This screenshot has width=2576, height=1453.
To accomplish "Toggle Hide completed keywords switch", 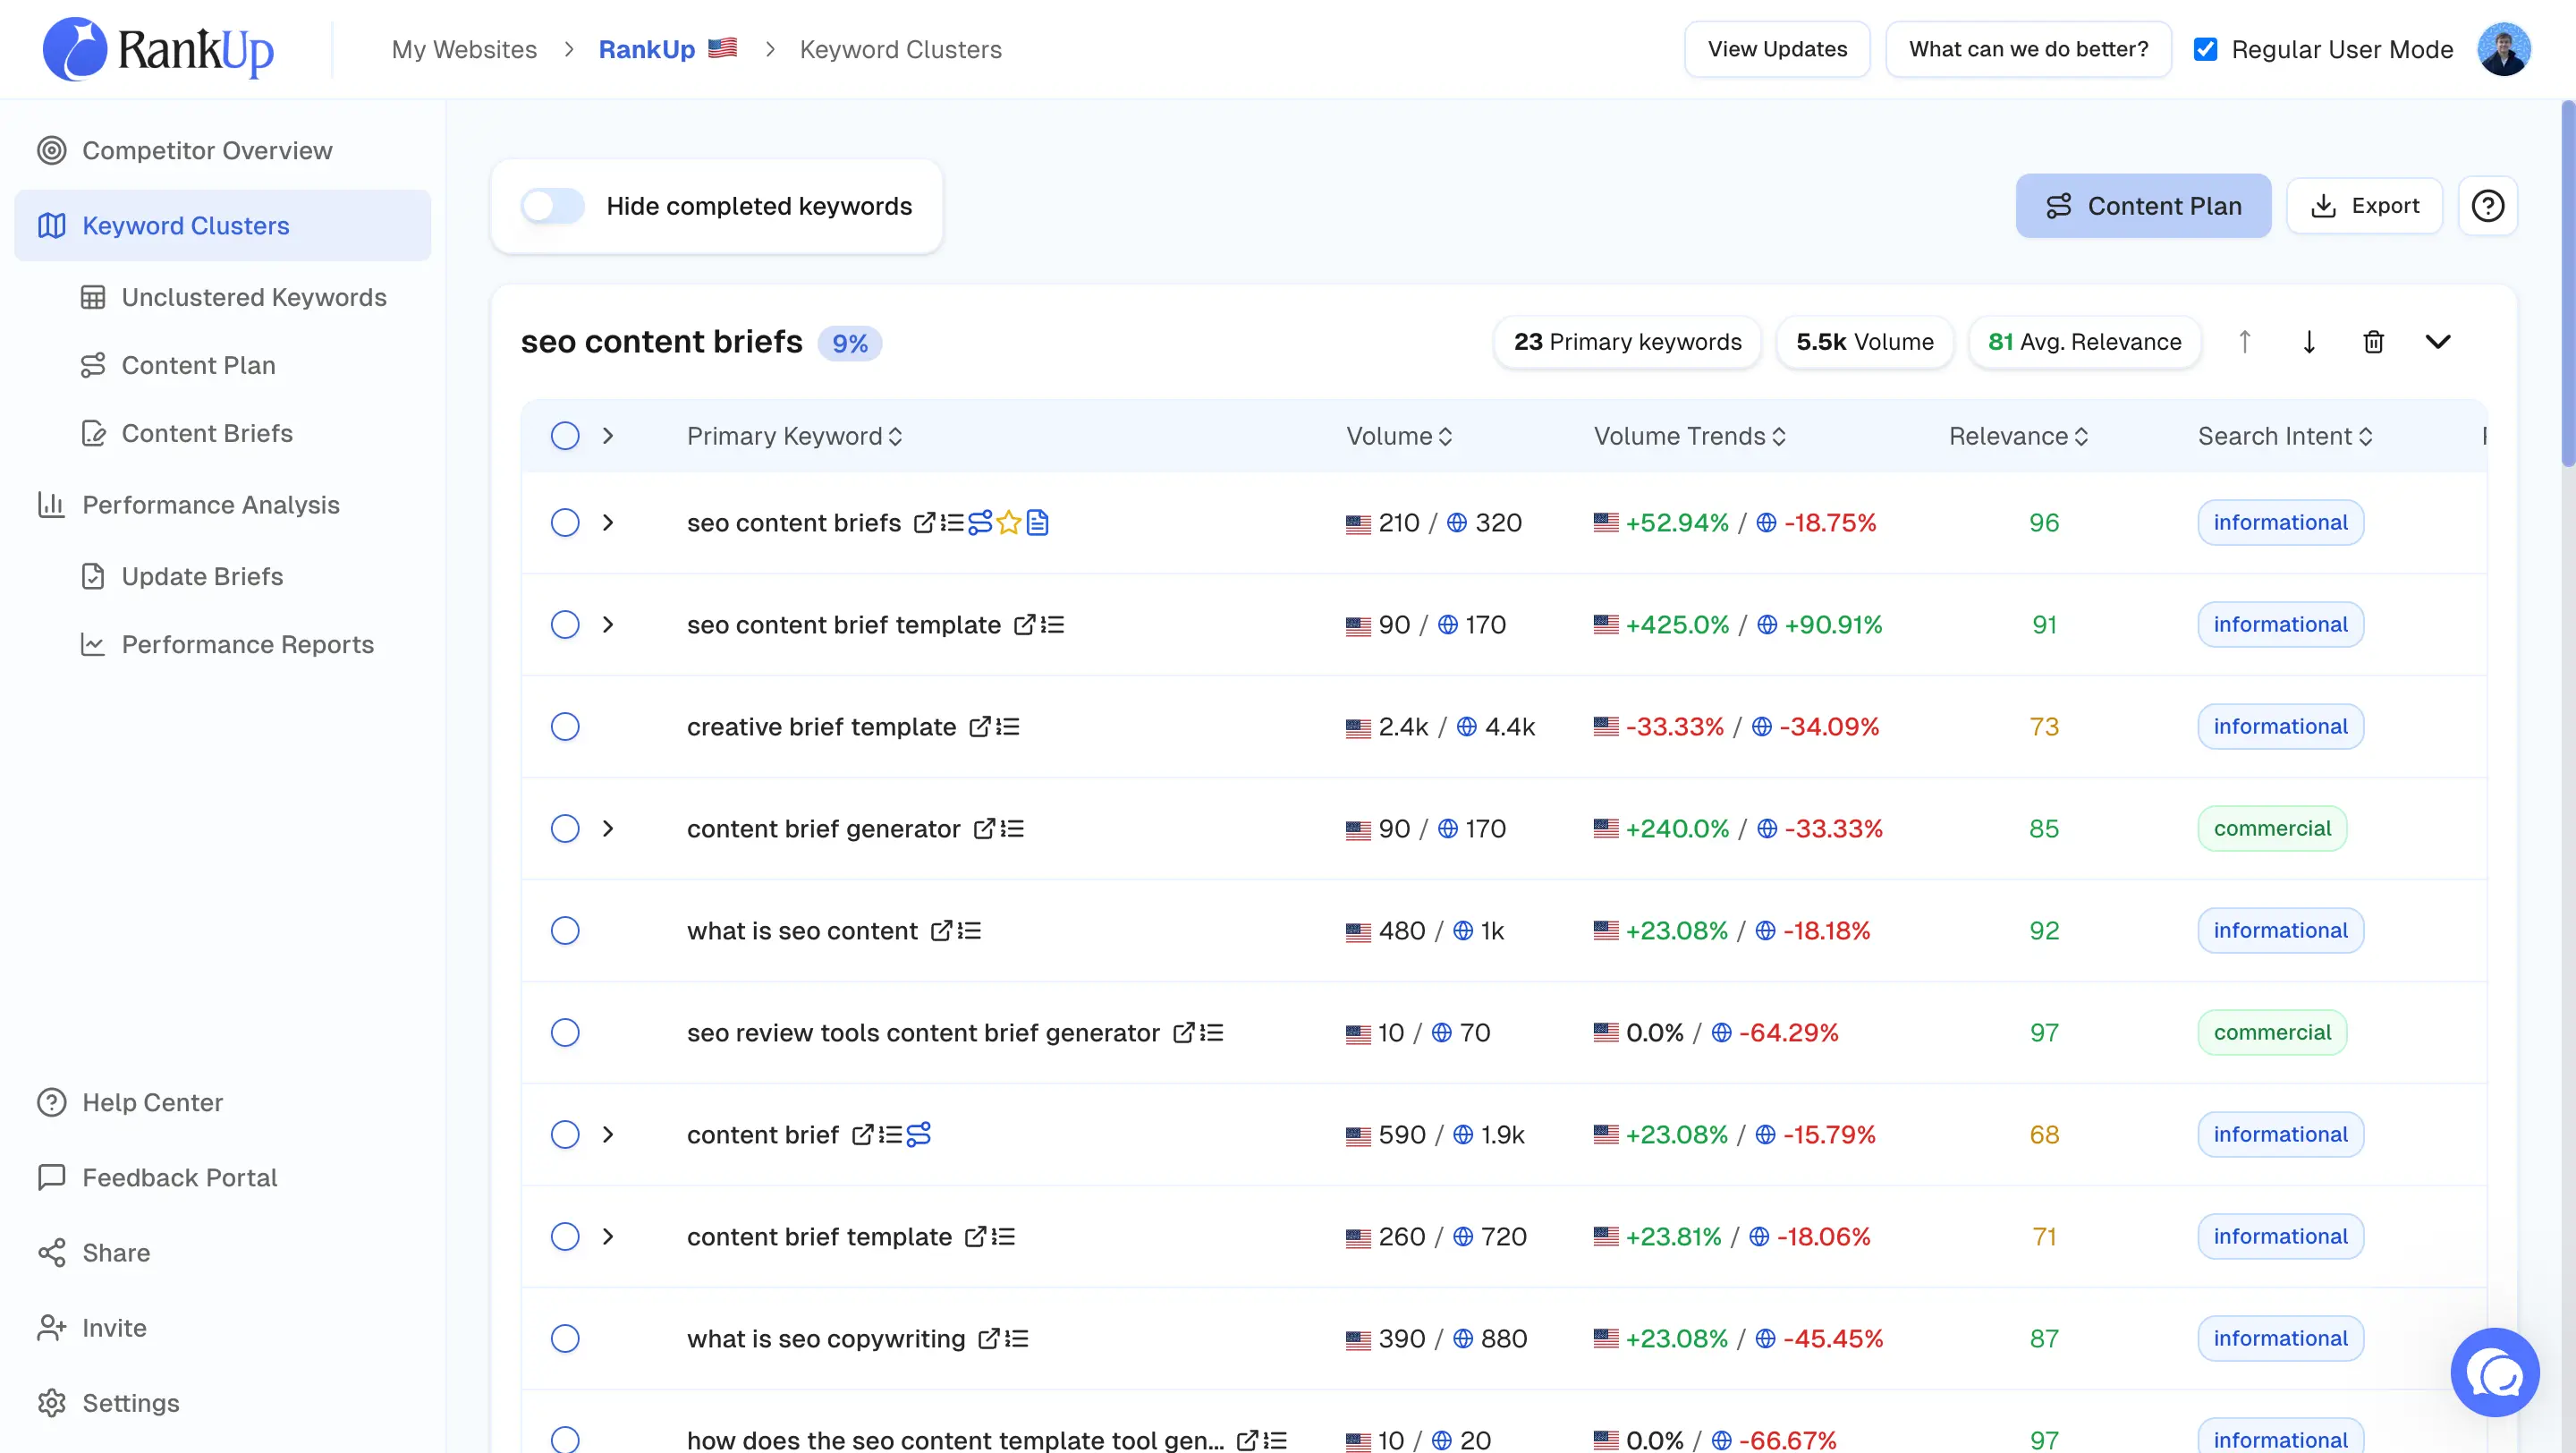I will point(552,206).
